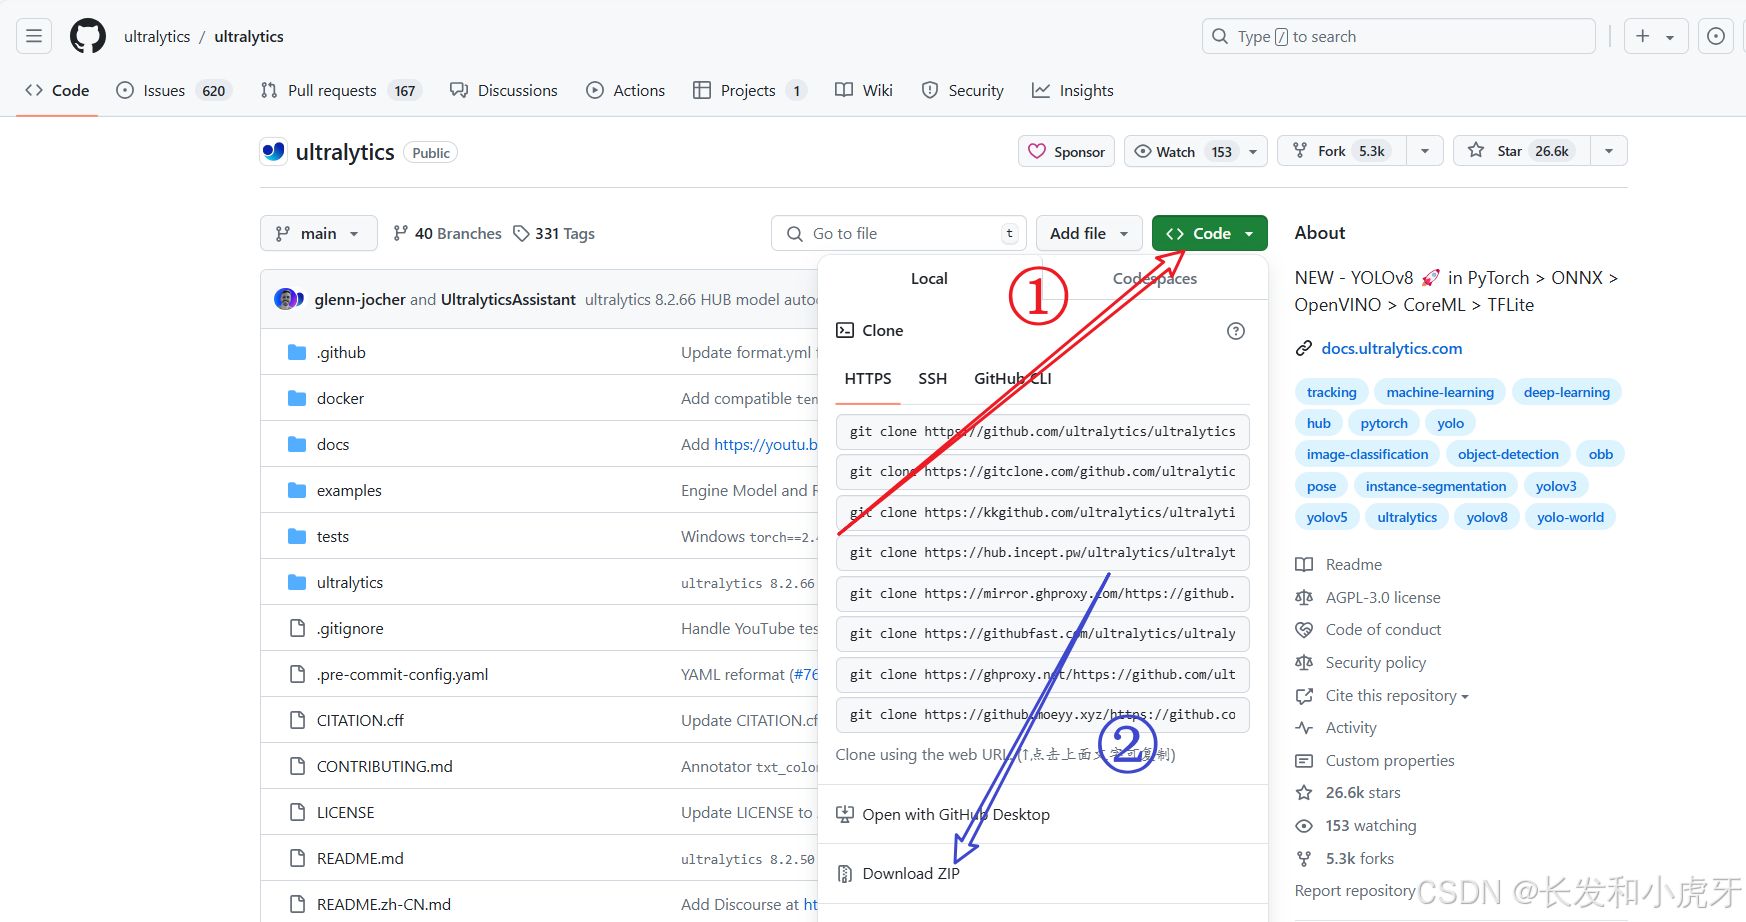Open the AGPL-3.0 license link
1746x922 pixels.
click(x=1368, y=597)
